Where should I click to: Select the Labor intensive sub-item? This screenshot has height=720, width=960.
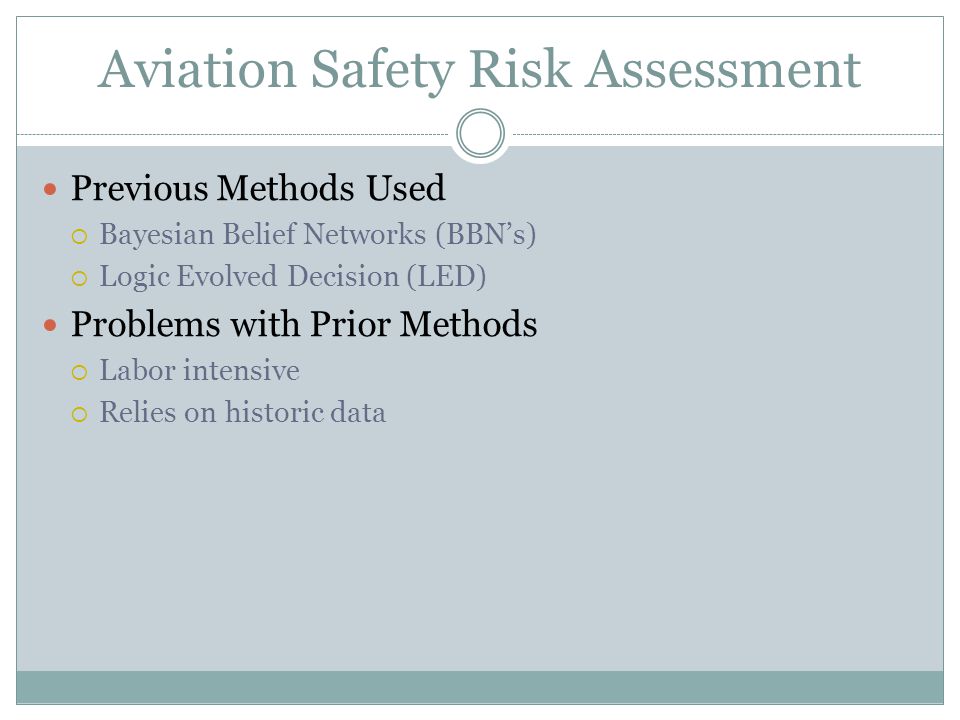200,371
